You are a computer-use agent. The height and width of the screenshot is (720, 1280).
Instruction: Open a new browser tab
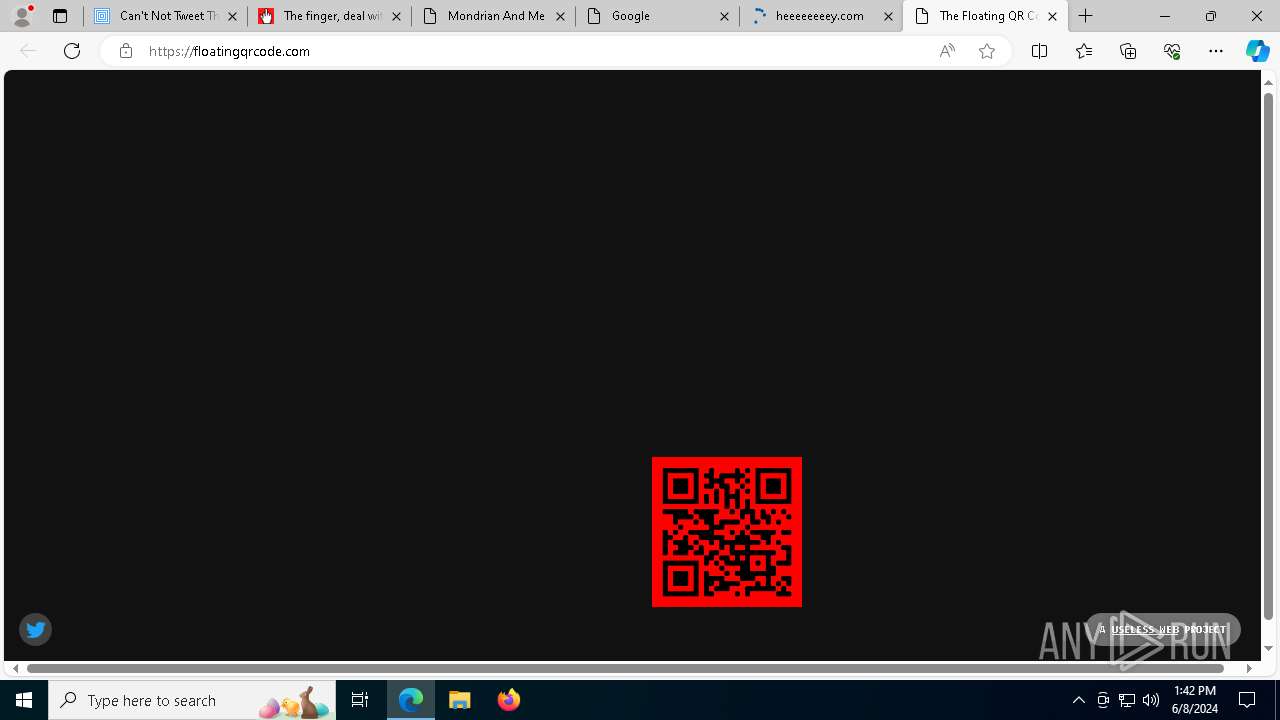point(1086,16)
